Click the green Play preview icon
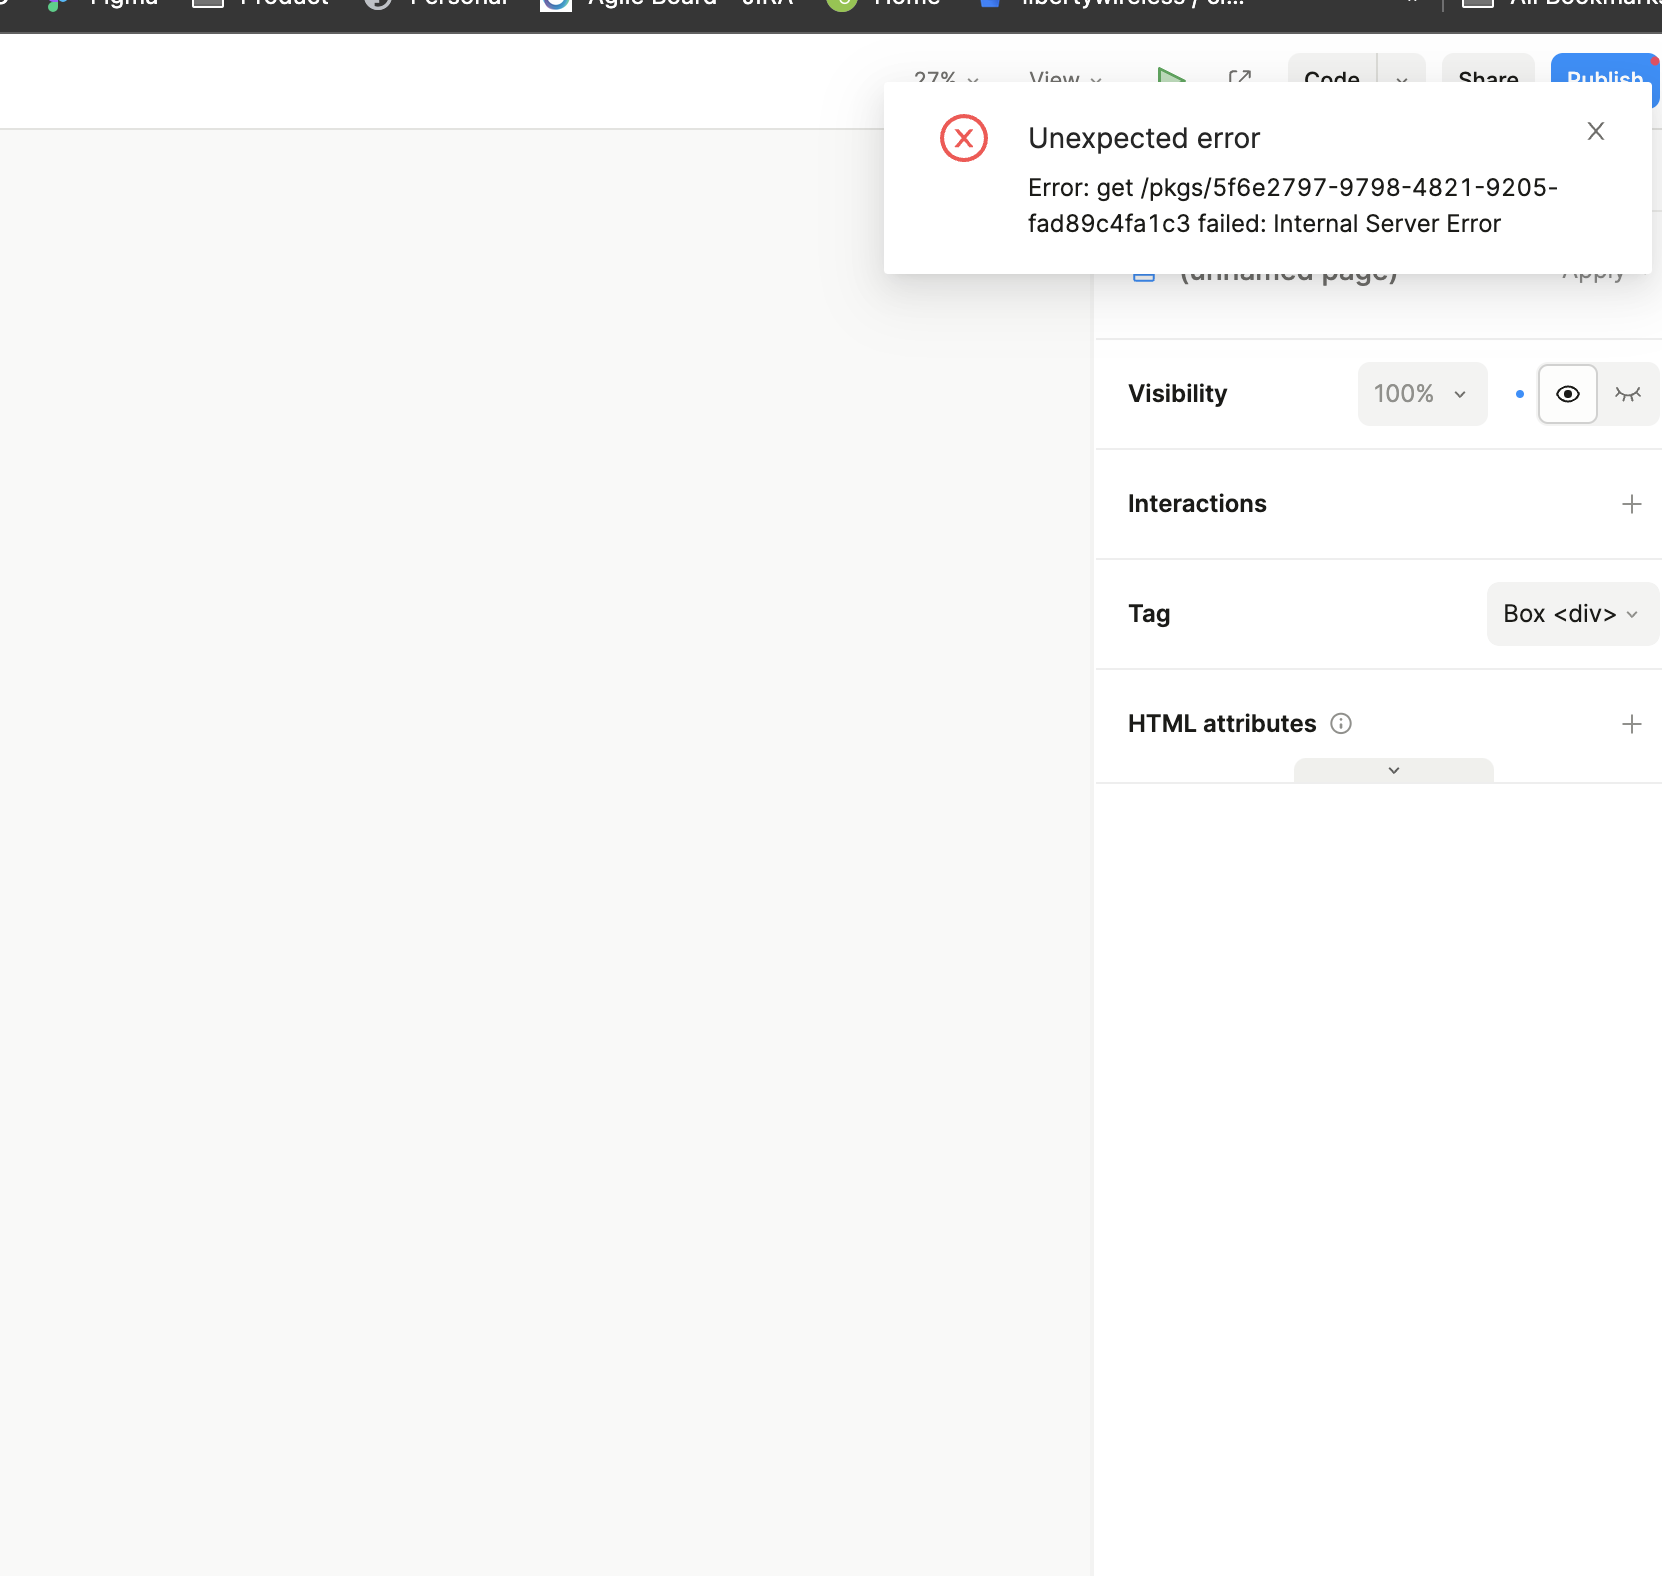The image size is (1662, 1576). [1171, 75]
